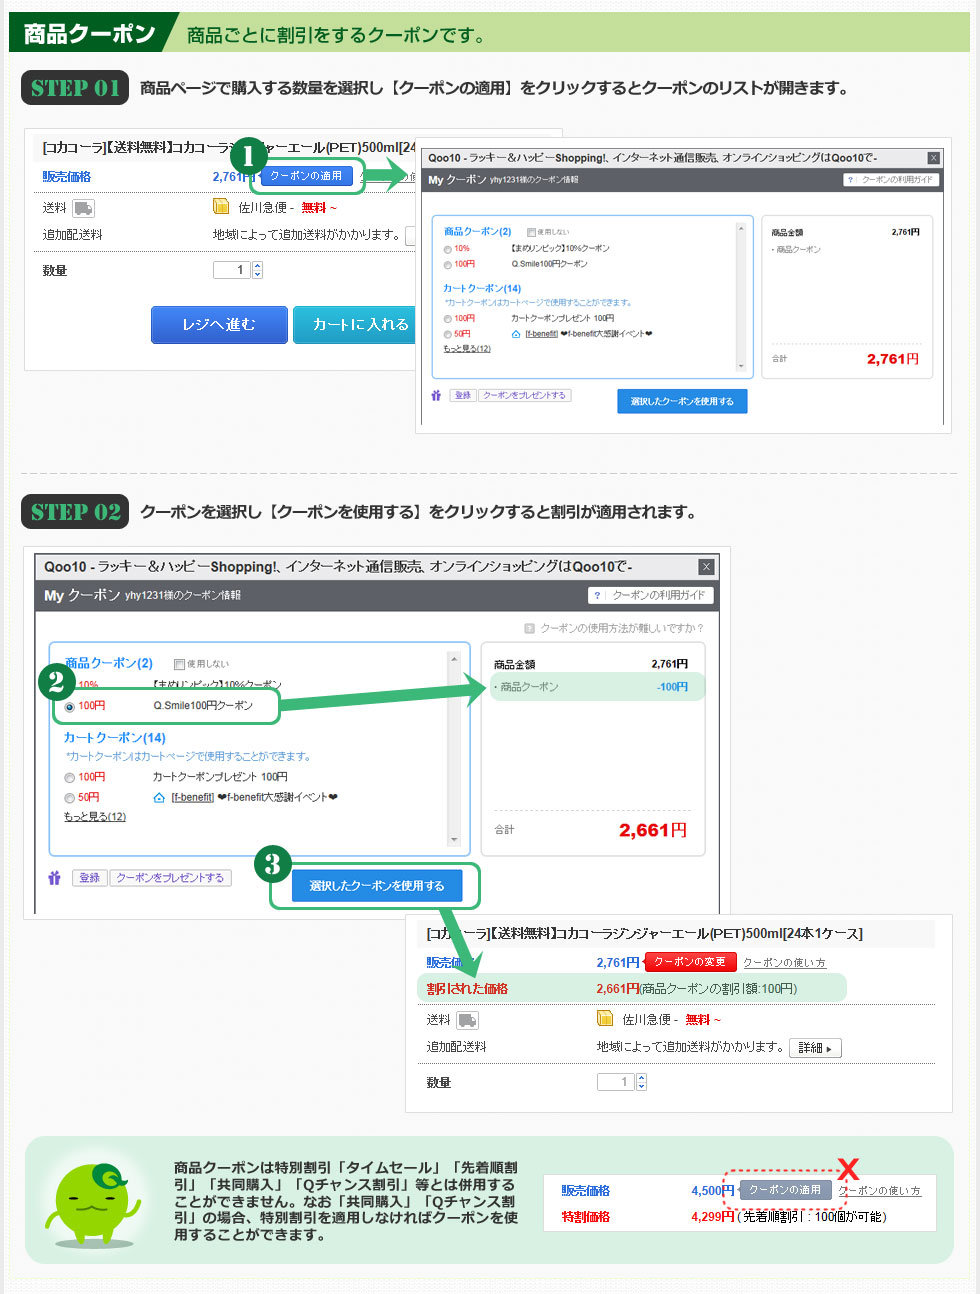Image resolution: width=980 pixels, height=1294 pixels.
Task: Expand the 詳細 button for 追加配送料
Action: tap(815, 1048)
